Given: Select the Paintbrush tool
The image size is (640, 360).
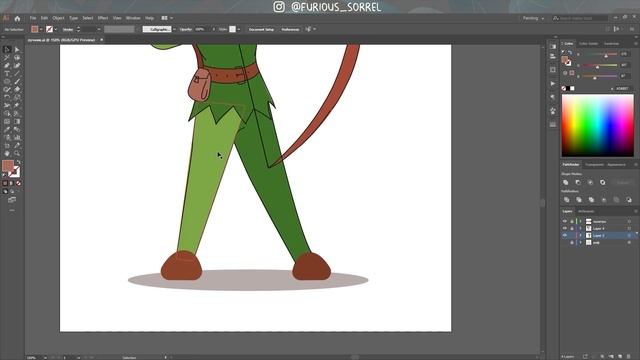Looking at the screenshot, I should pyautogui.click(x=17, y=82).
